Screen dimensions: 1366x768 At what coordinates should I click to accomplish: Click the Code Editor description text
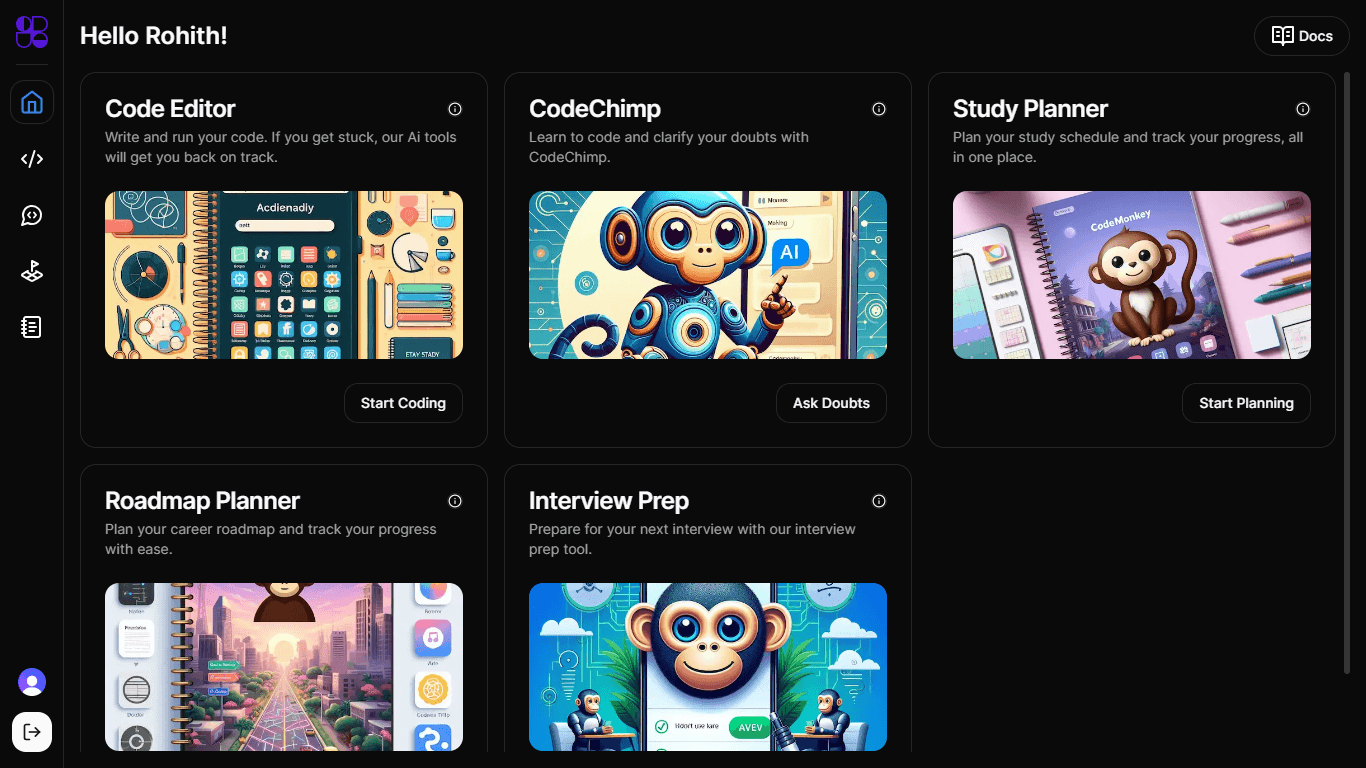[281, 147]
